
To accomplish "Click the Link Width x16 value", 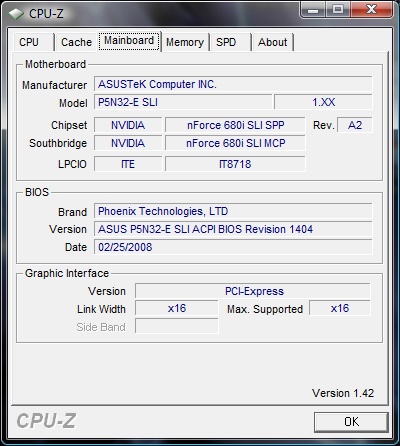I will pos(177,308).
